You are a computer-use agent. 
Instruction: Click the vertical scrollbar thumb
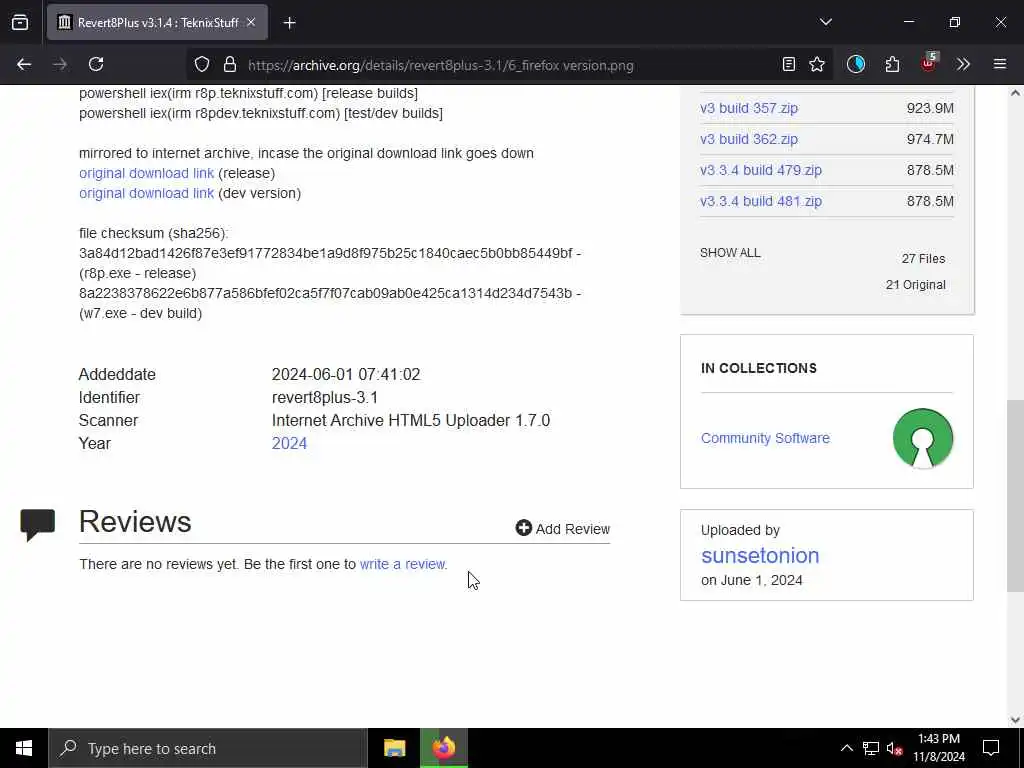point(1015,496)
